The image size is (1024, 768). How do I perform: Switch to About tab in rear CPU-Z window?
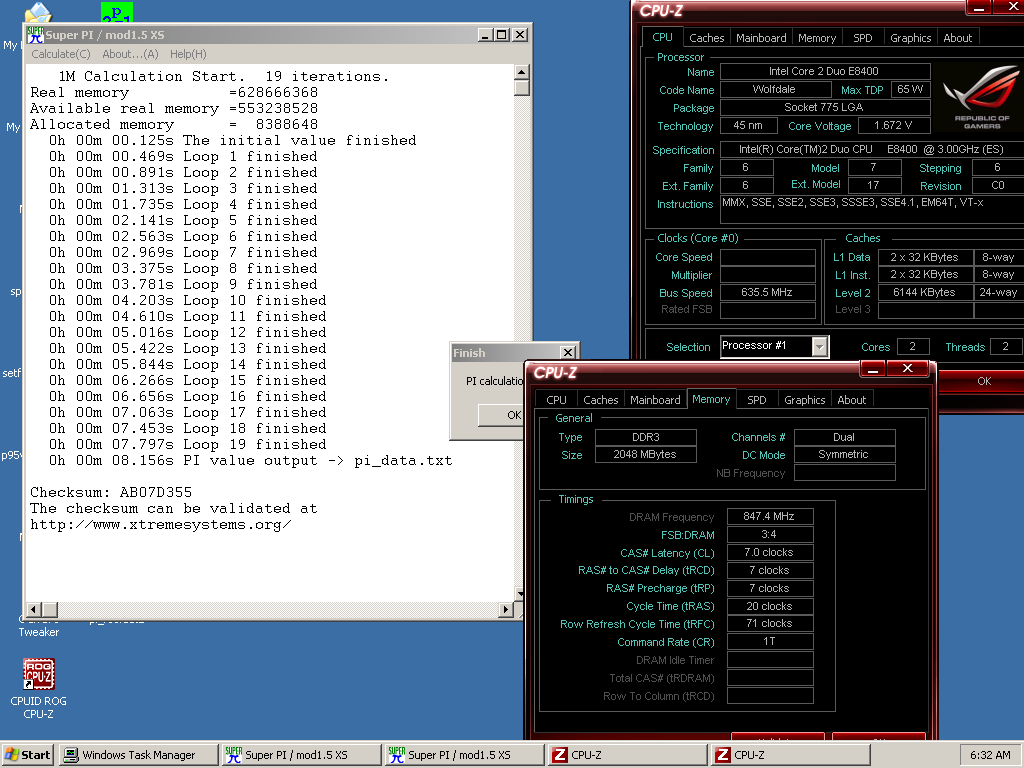tap(957, 38)
